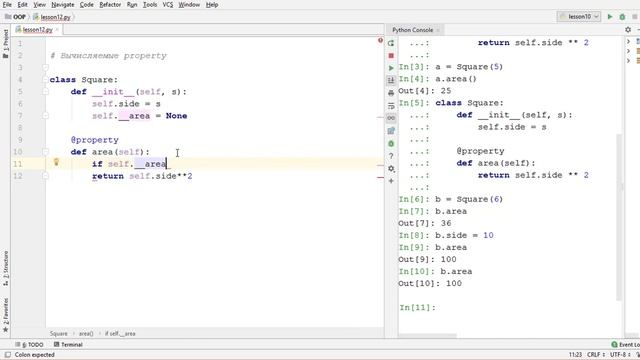This screenshot has height=360, width=640.
Task: Close the lesson12.py editor tab
Action: coord(57,30)
